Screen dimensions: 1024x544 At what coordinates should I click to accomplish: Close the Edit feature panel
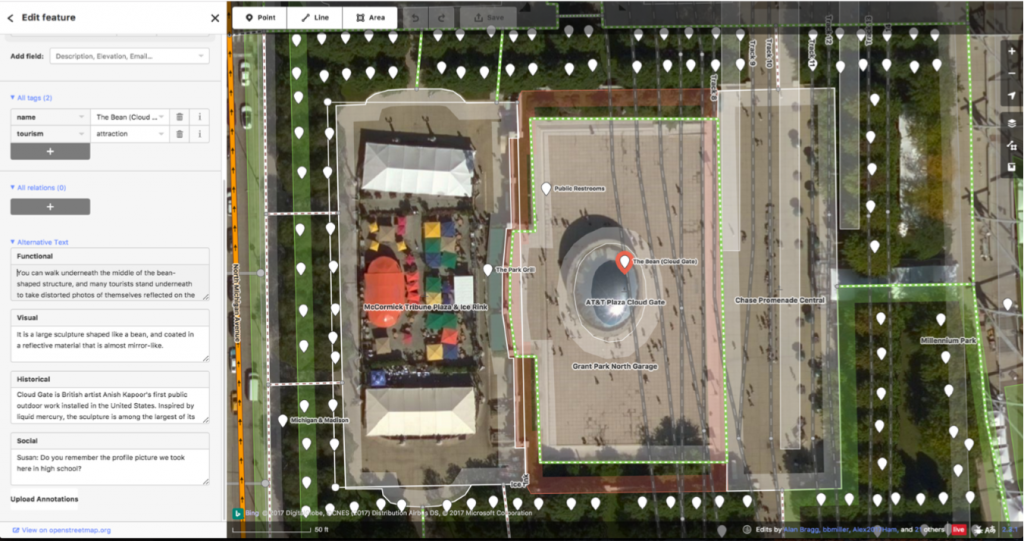click(x=215, y=18)
